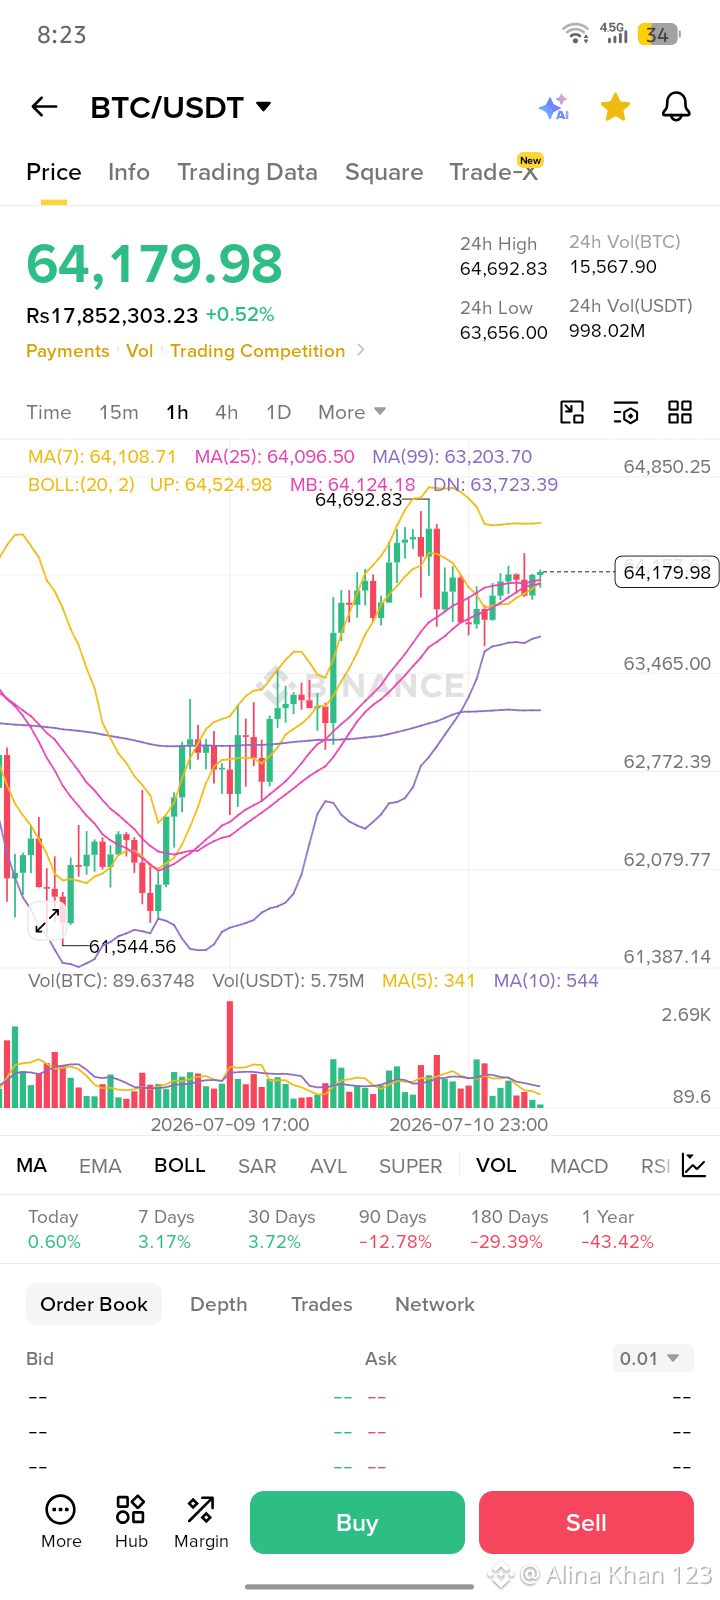
Task: Switch to Depth view
Action: point(219,1304)
